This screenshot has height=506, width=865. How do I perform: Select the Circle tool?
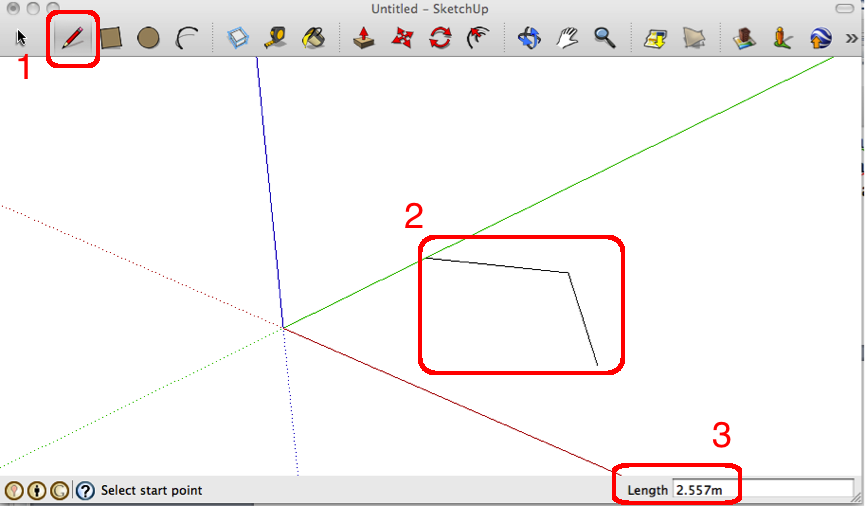tap(148, 39)
